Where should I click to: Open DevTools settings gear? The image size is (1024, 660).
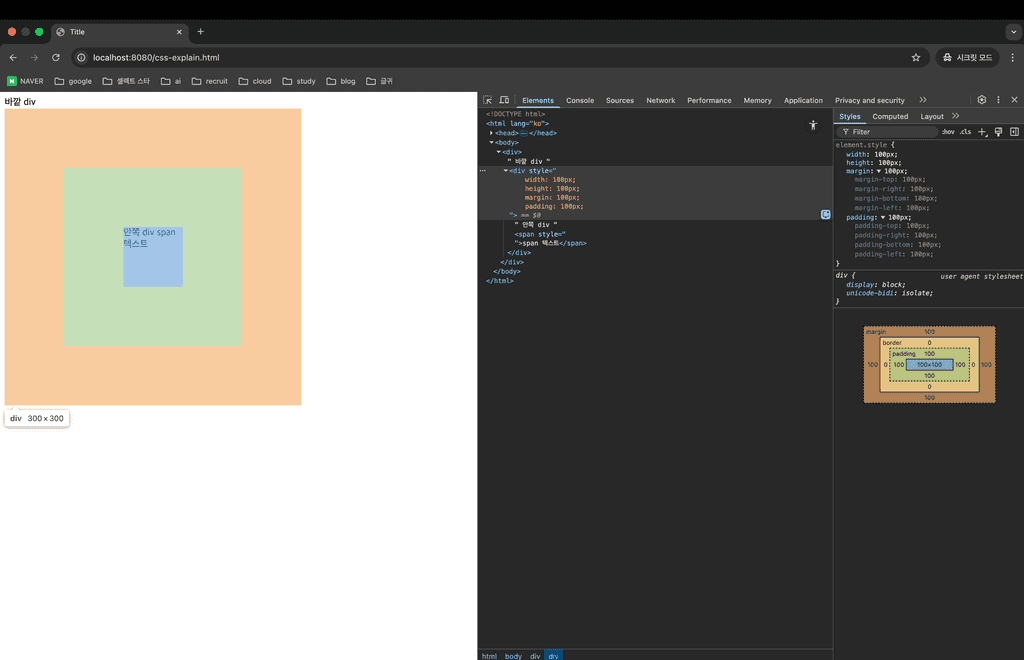pyautogui.click(x=982, y=100)
